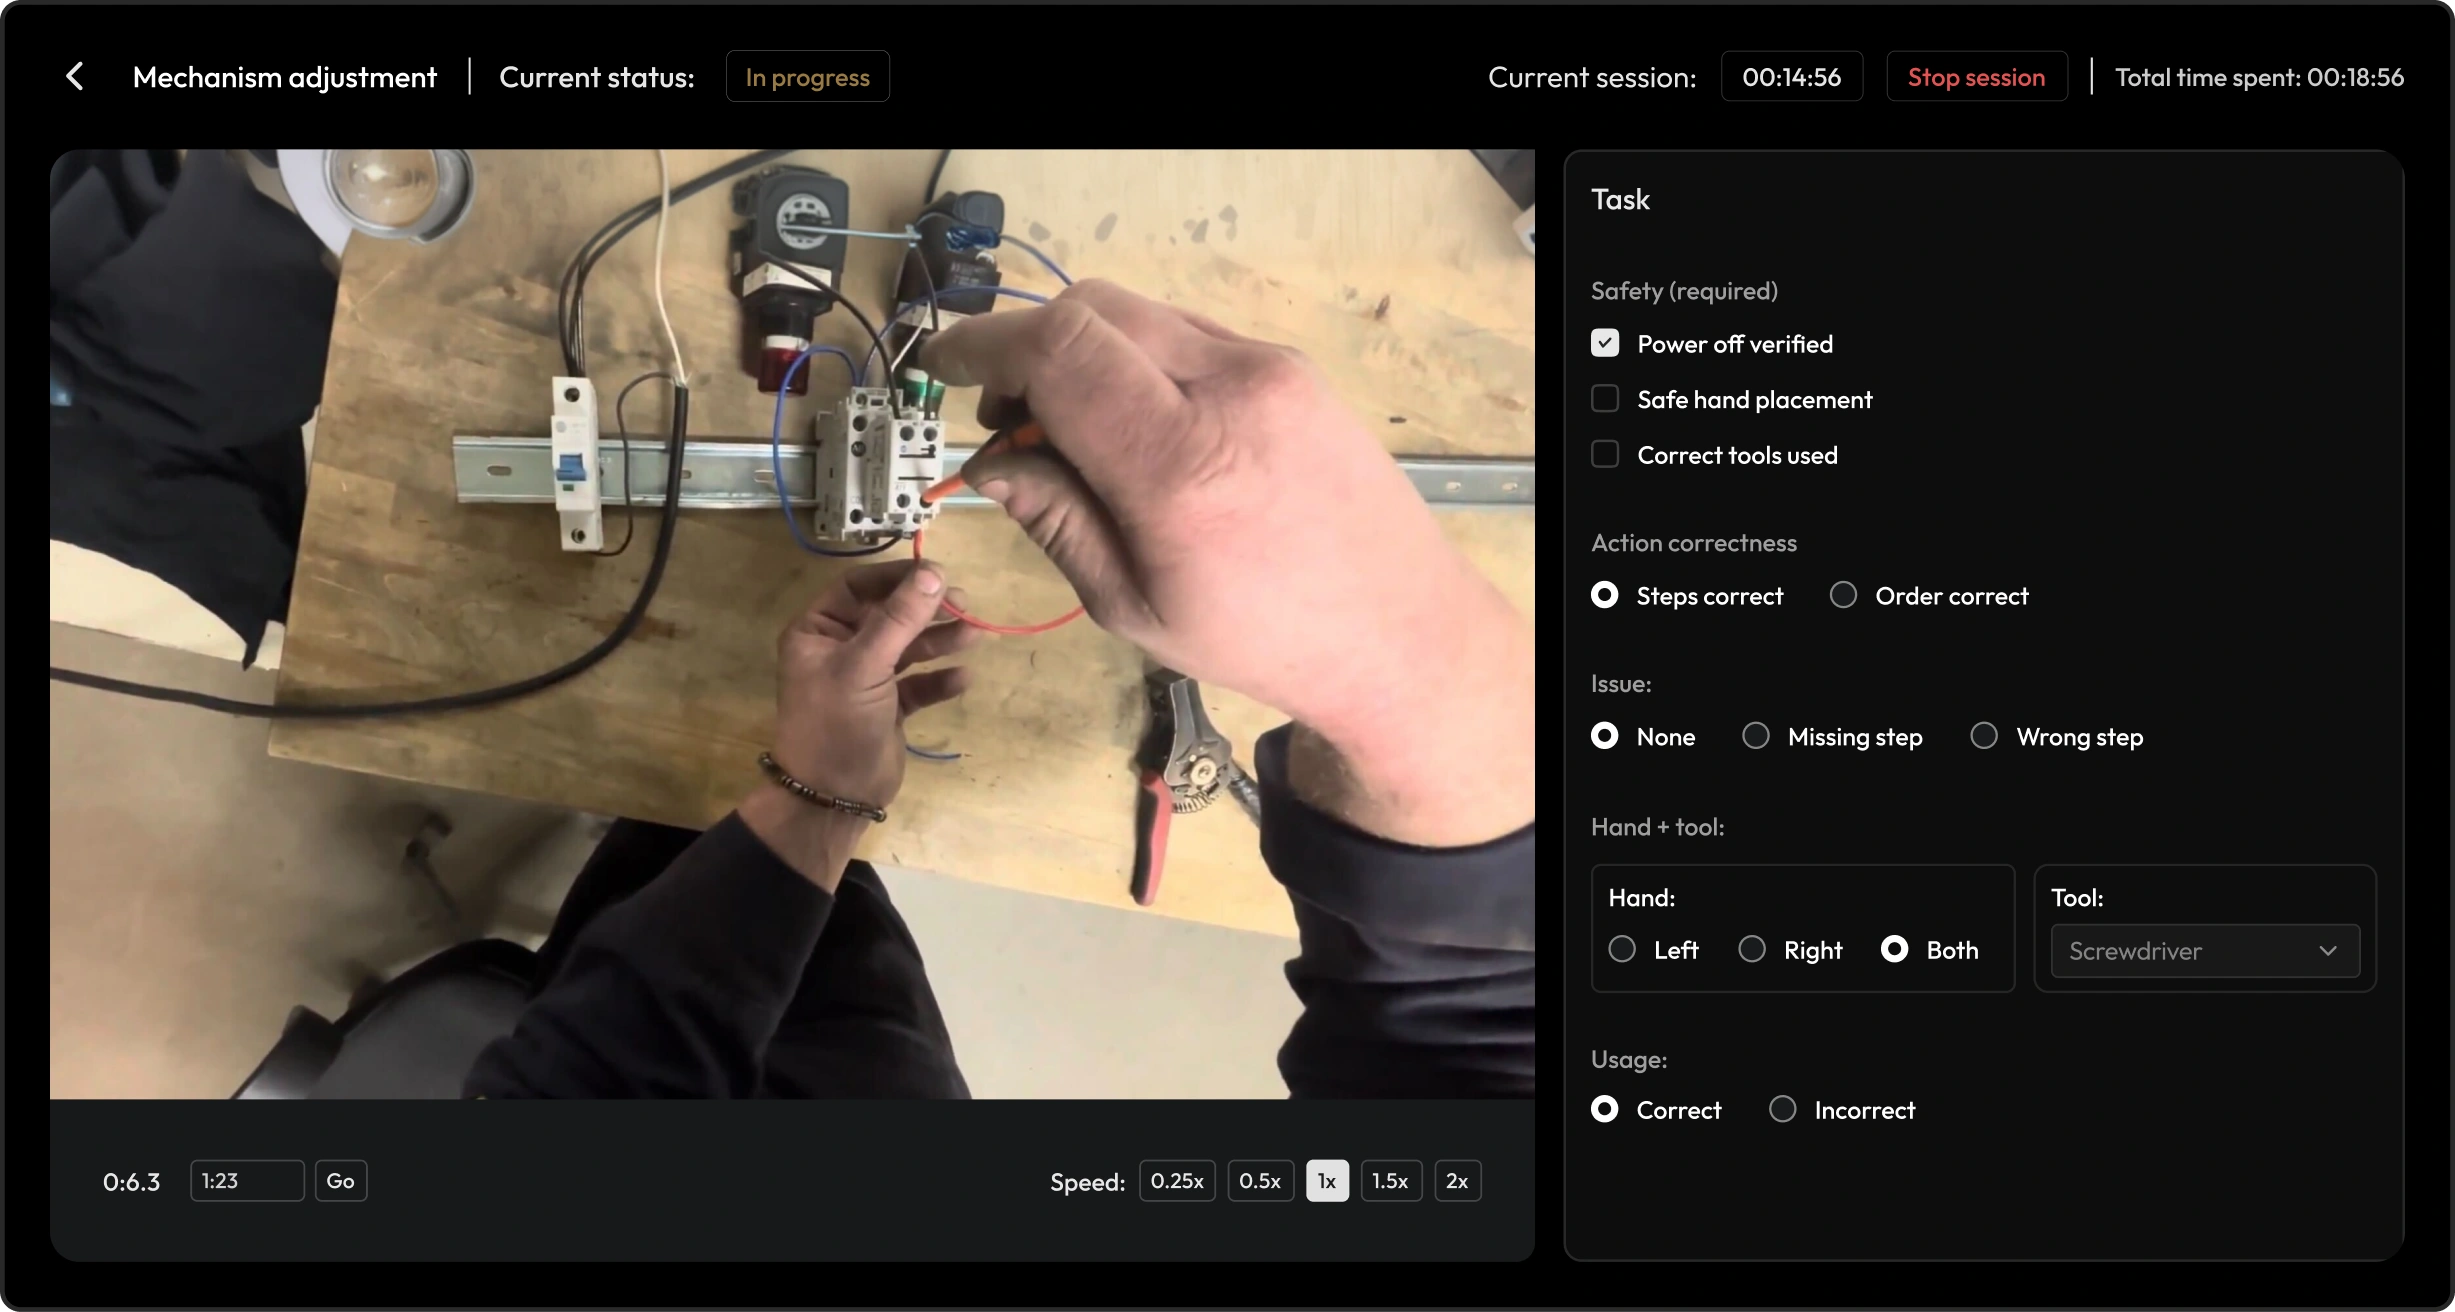
Task: Check the Correct tools used checkbox
Action: 1604,454
